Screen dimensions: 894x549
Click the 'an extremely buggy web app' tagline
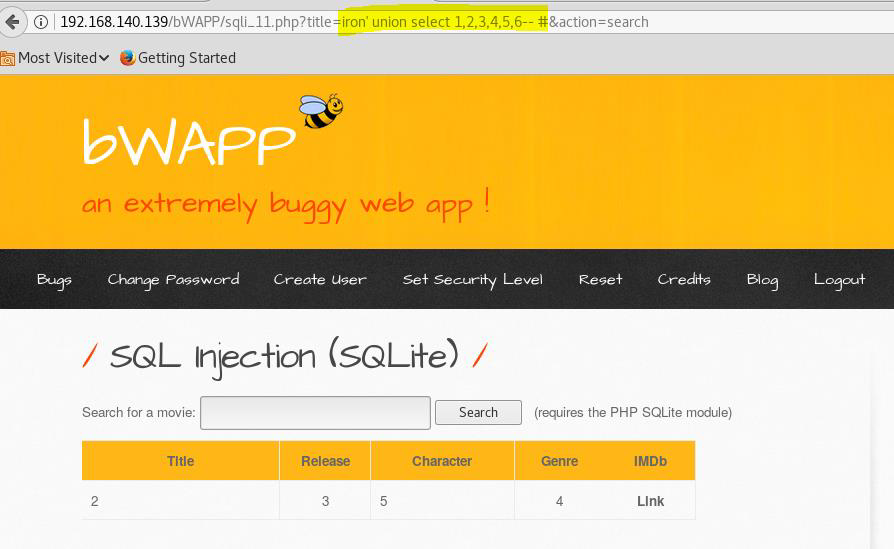(286, 205)
